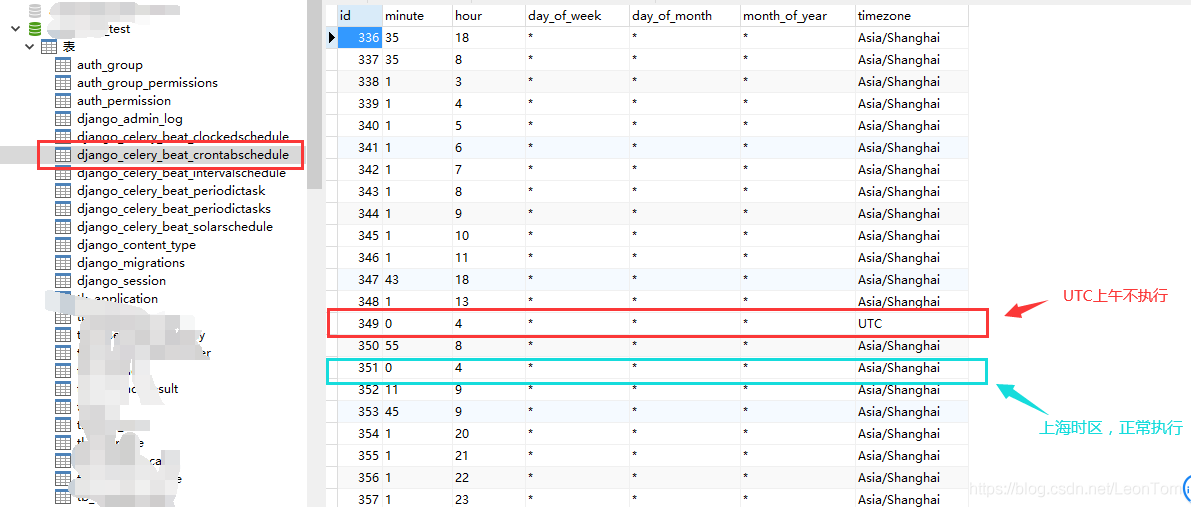Image resolution: width=1191 pixels, height=507 pixels.
Task: Select hour cell 13 in row 348
Action: coord(488,302)
